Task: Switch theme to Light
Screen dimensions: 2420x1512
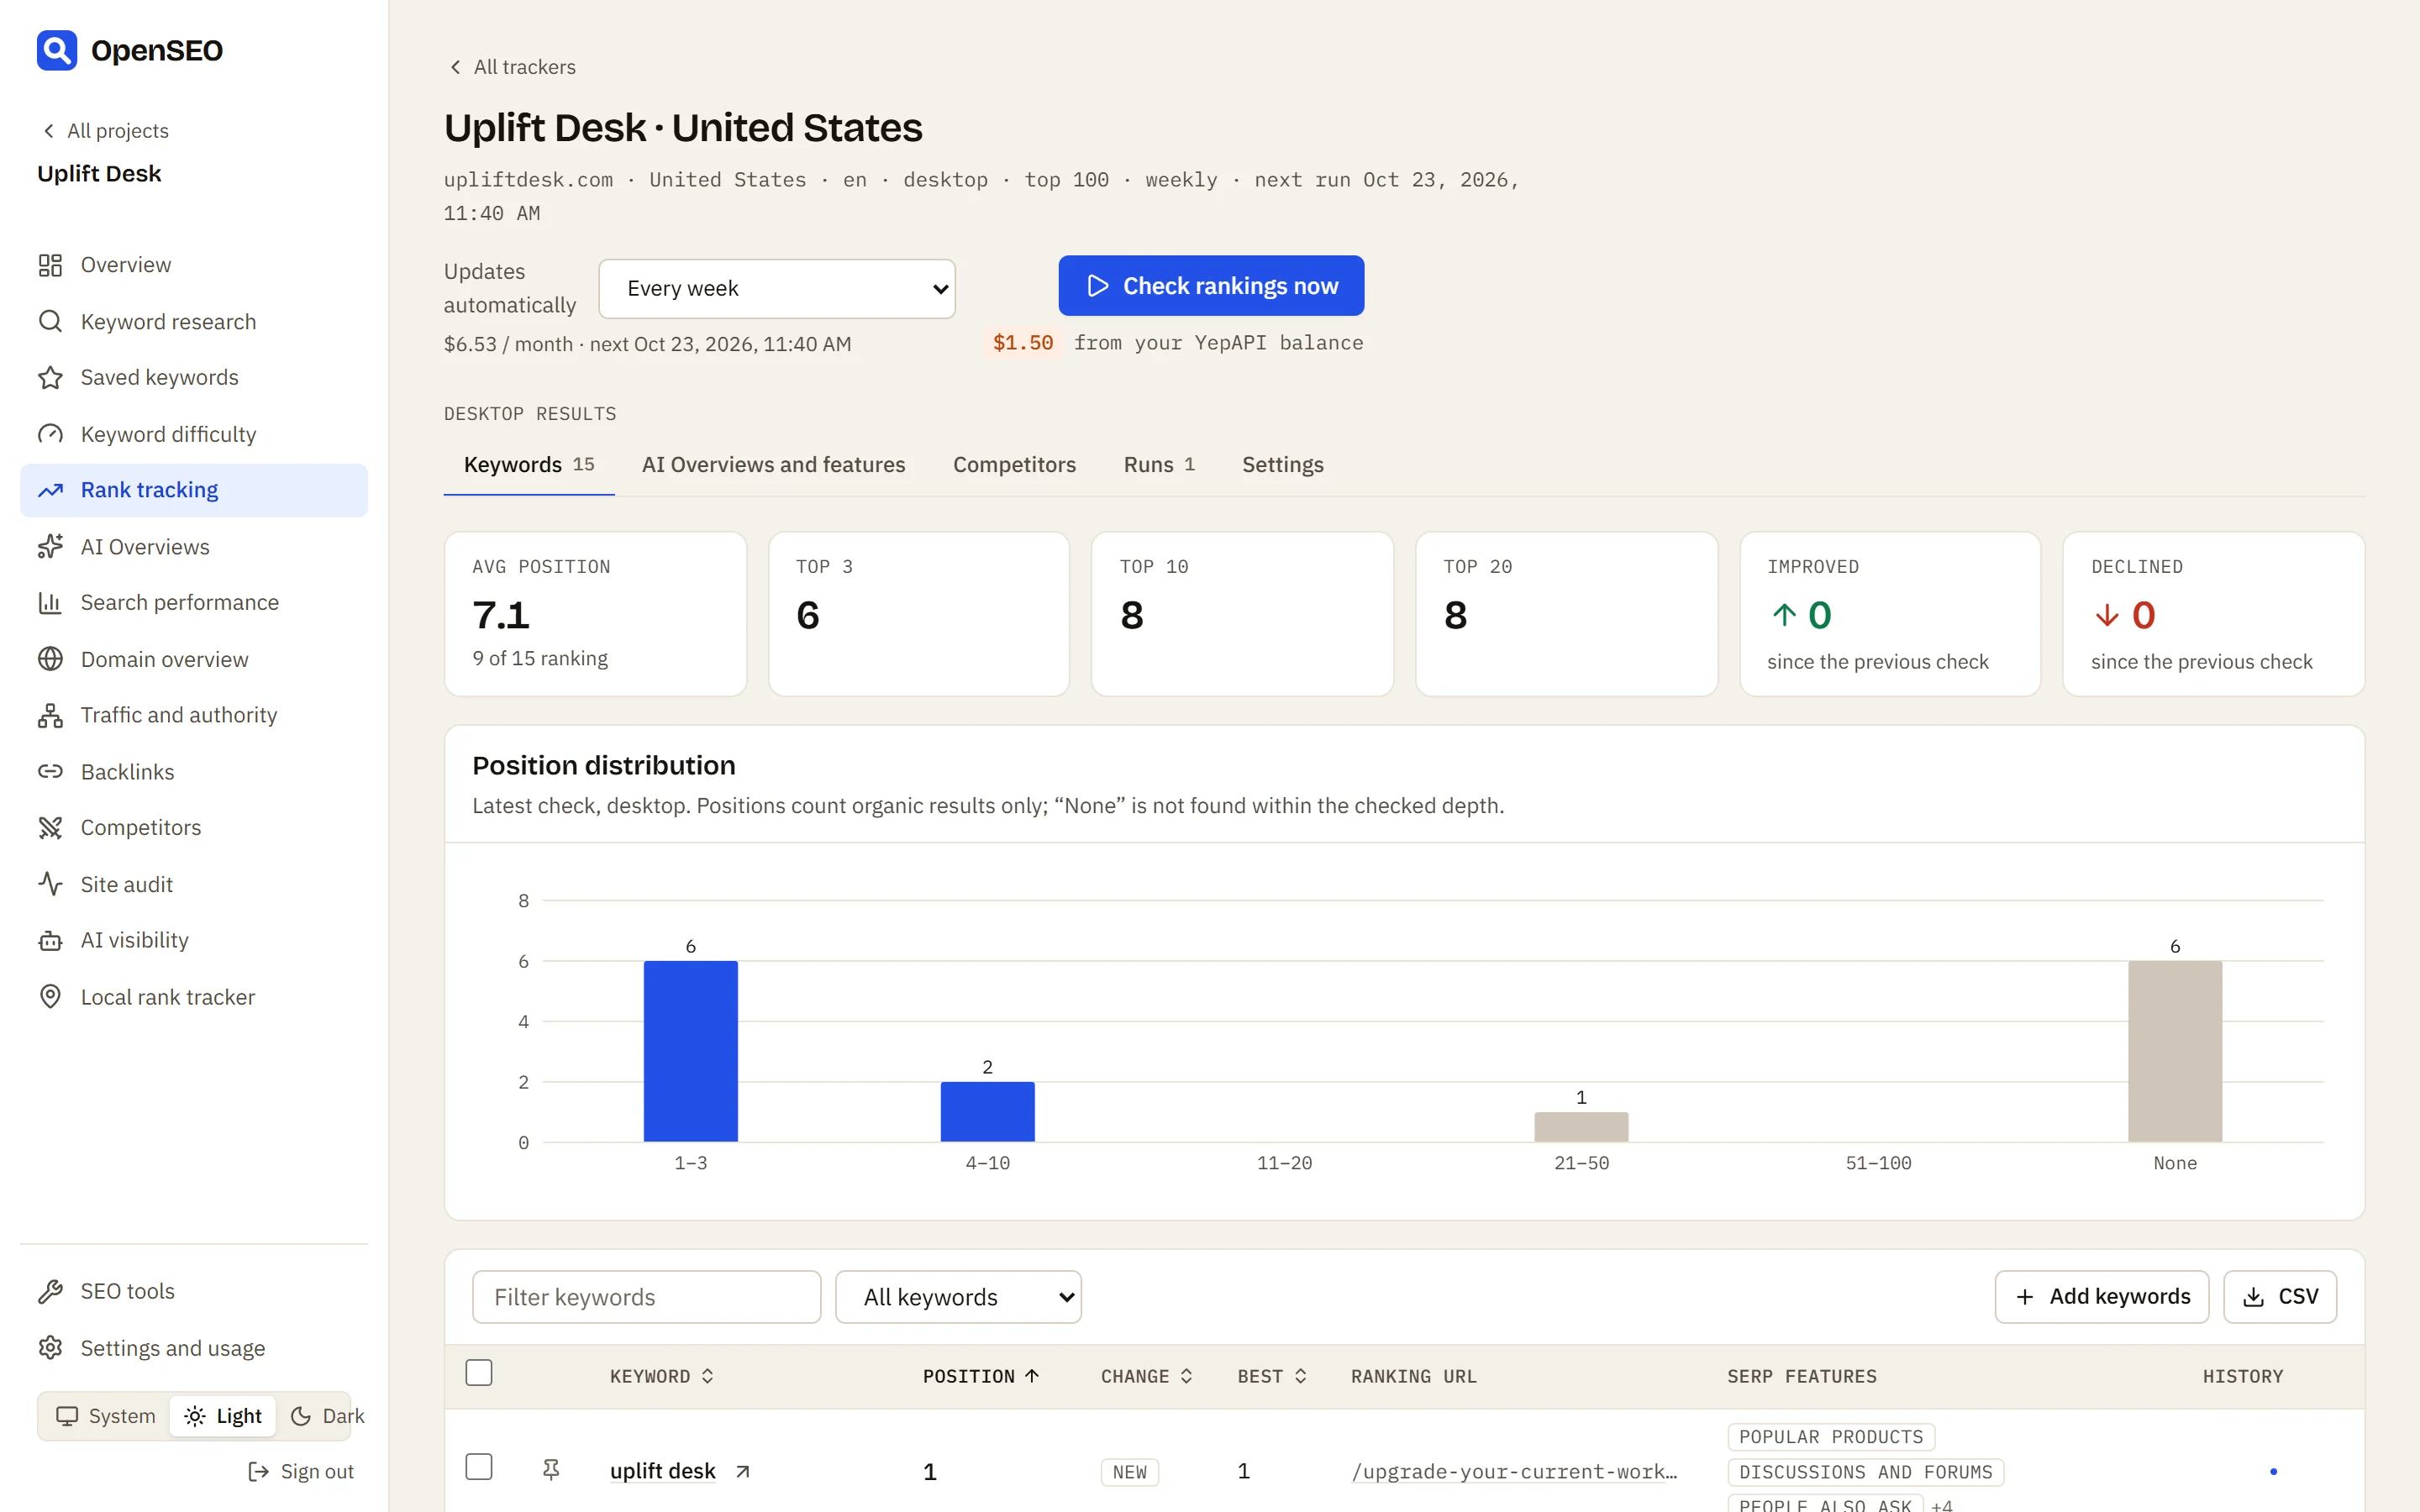Action: coord(223,1416)
